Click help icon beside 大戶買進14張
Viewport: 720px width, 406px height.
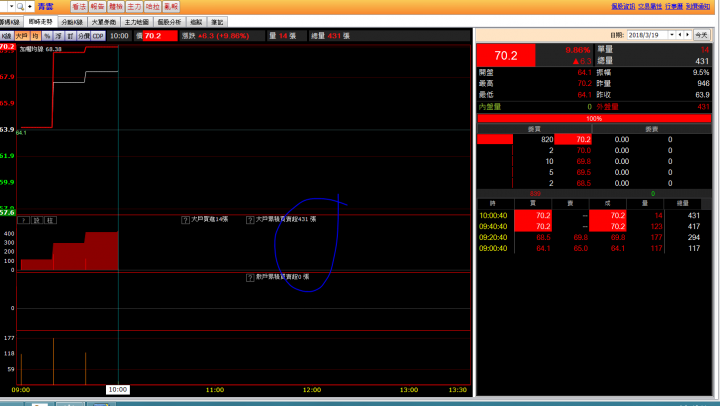[186, 220]
